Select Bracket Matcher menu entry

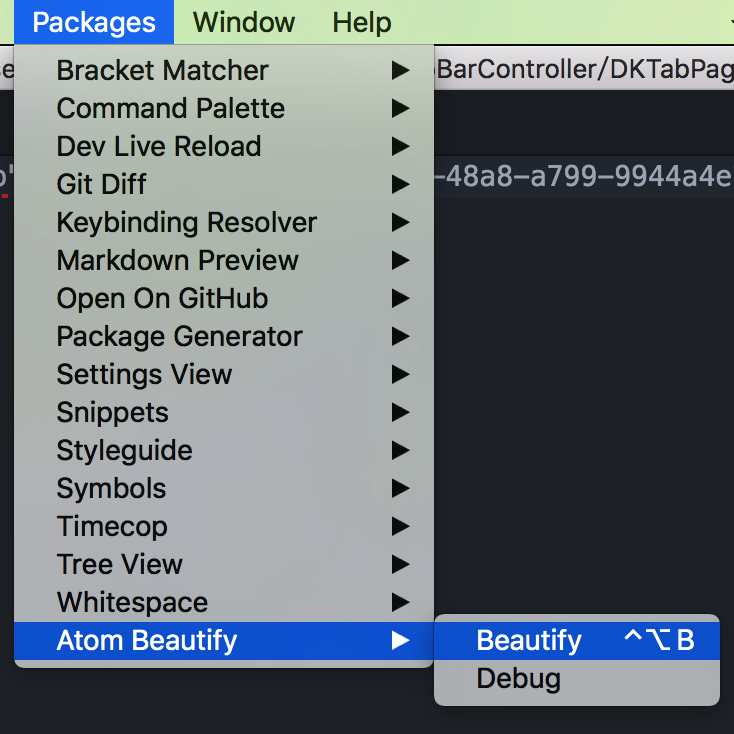224,70
